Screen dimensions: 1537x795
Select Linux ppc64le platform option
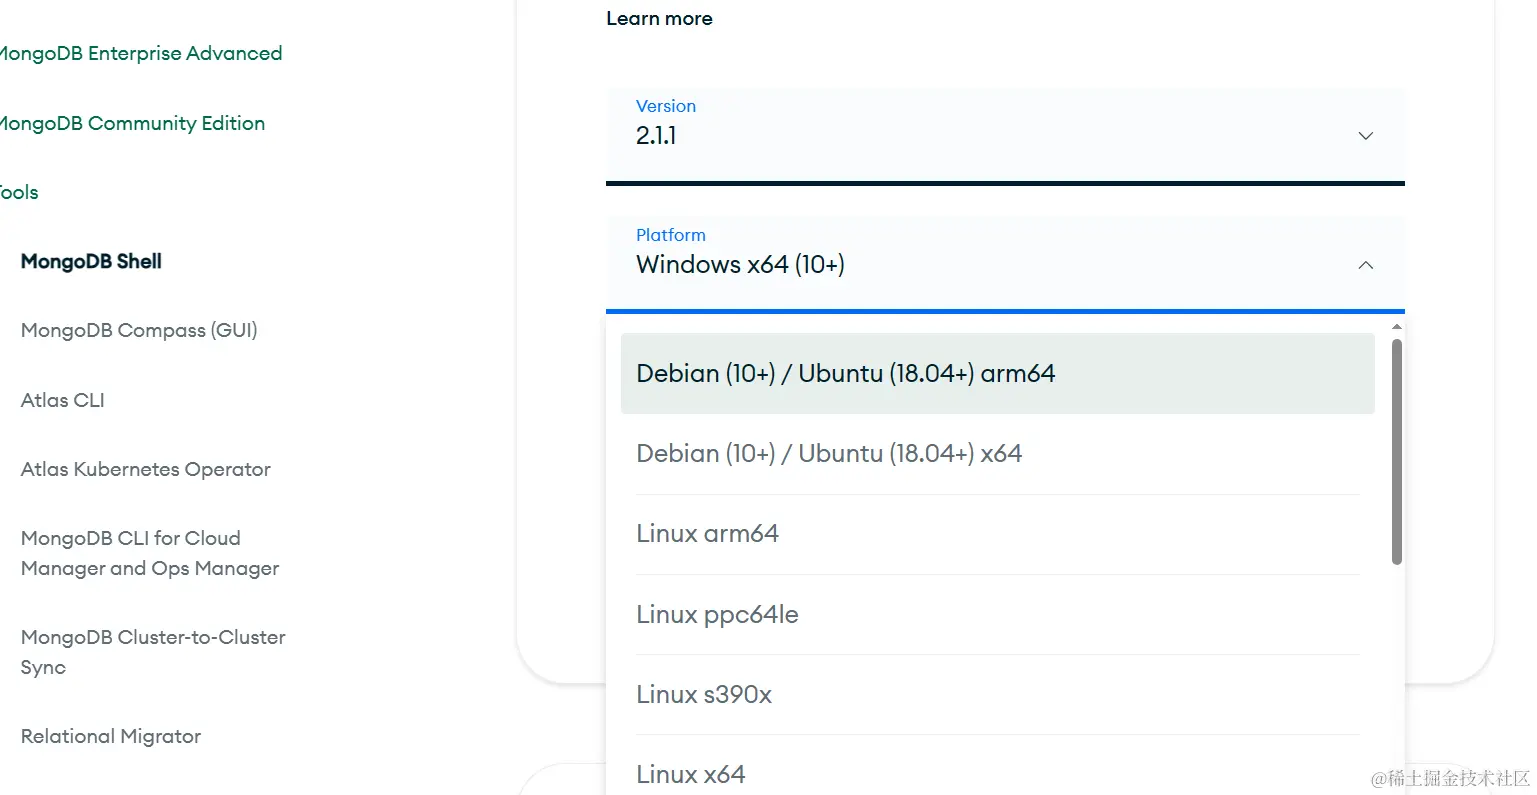click(x=997, y=614)
